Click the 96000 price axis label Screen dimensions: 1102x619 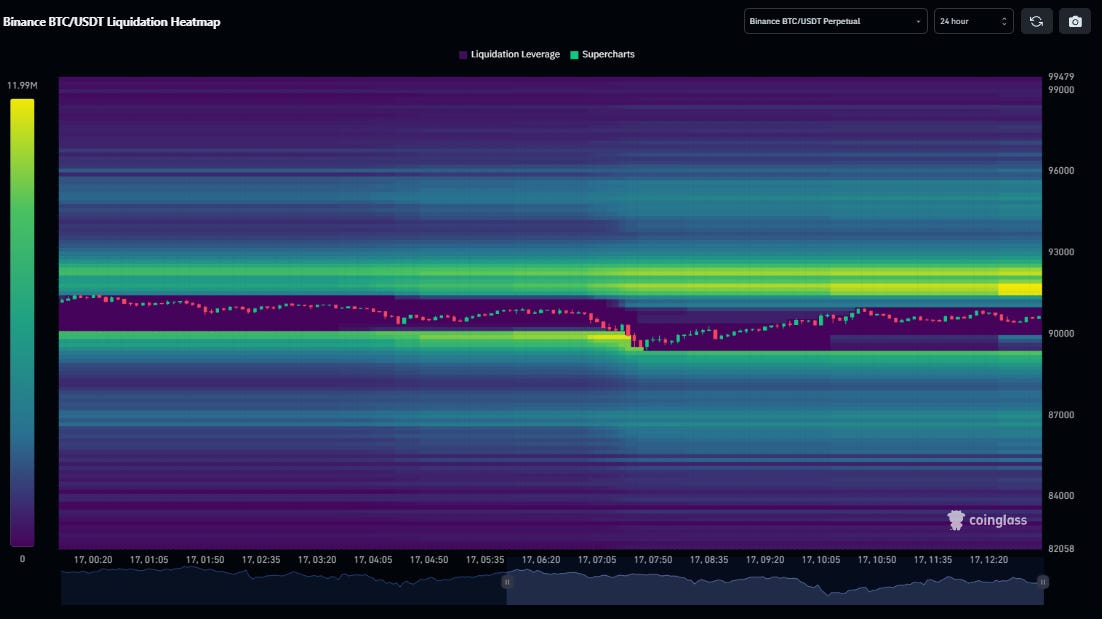point(1061,171)
